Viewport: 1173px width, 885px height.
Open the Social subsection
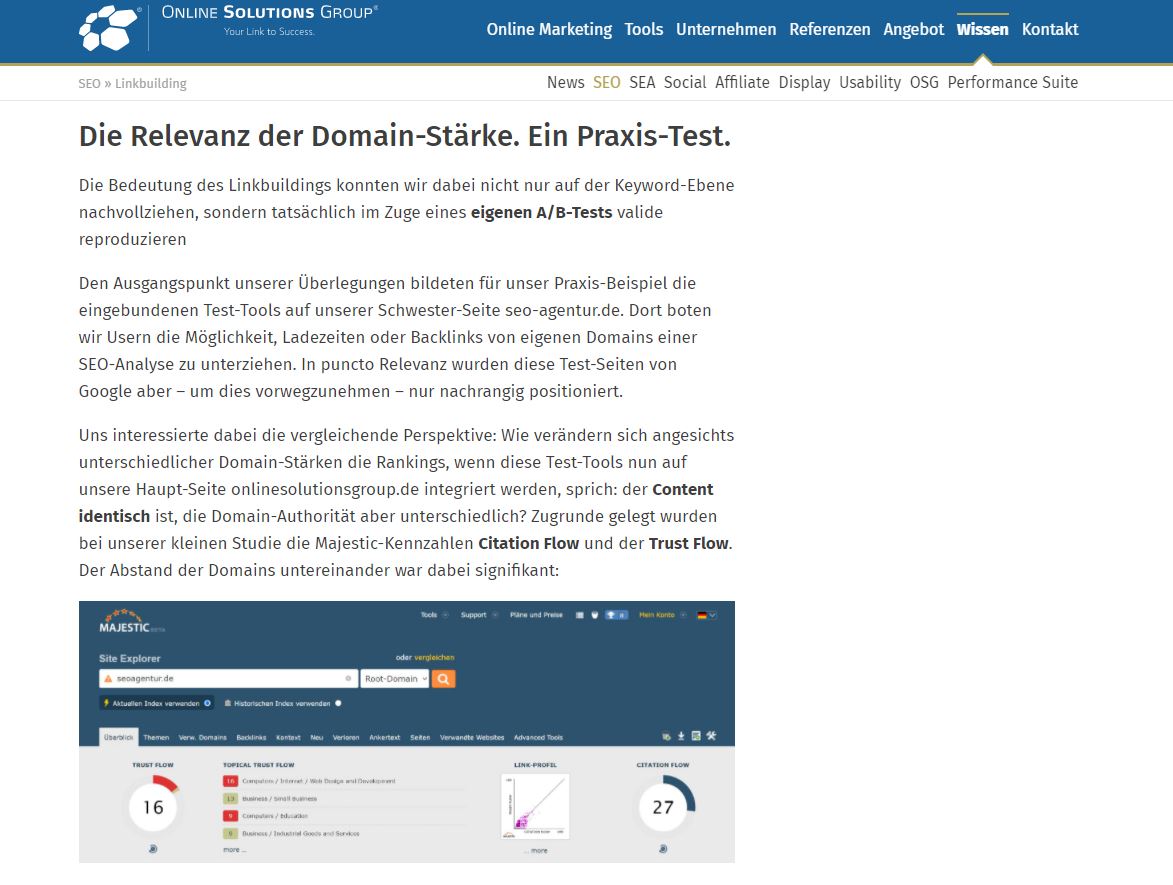pos(684,82)
